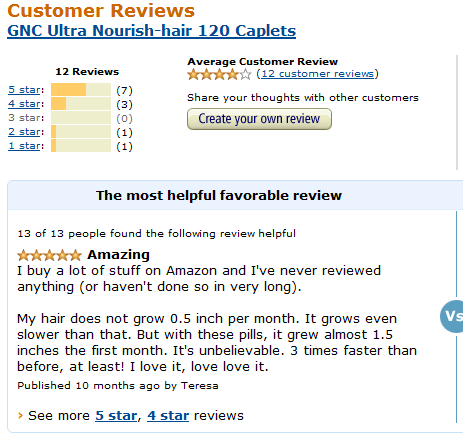This screenshot has width=463, height=448.
Task: Select the 2 star rating filter link
Action: coord(25,132)
